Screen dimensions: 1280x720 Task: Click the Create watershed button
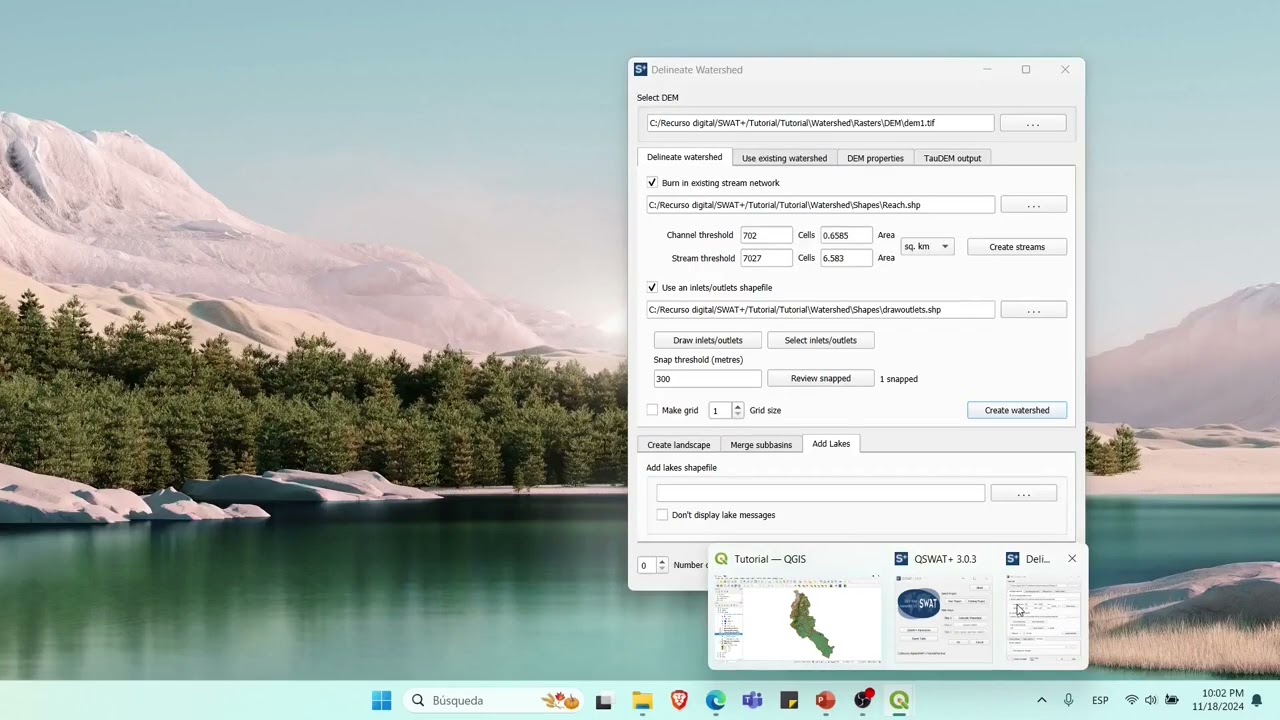pyautogui.click(x=1017, y=410)
